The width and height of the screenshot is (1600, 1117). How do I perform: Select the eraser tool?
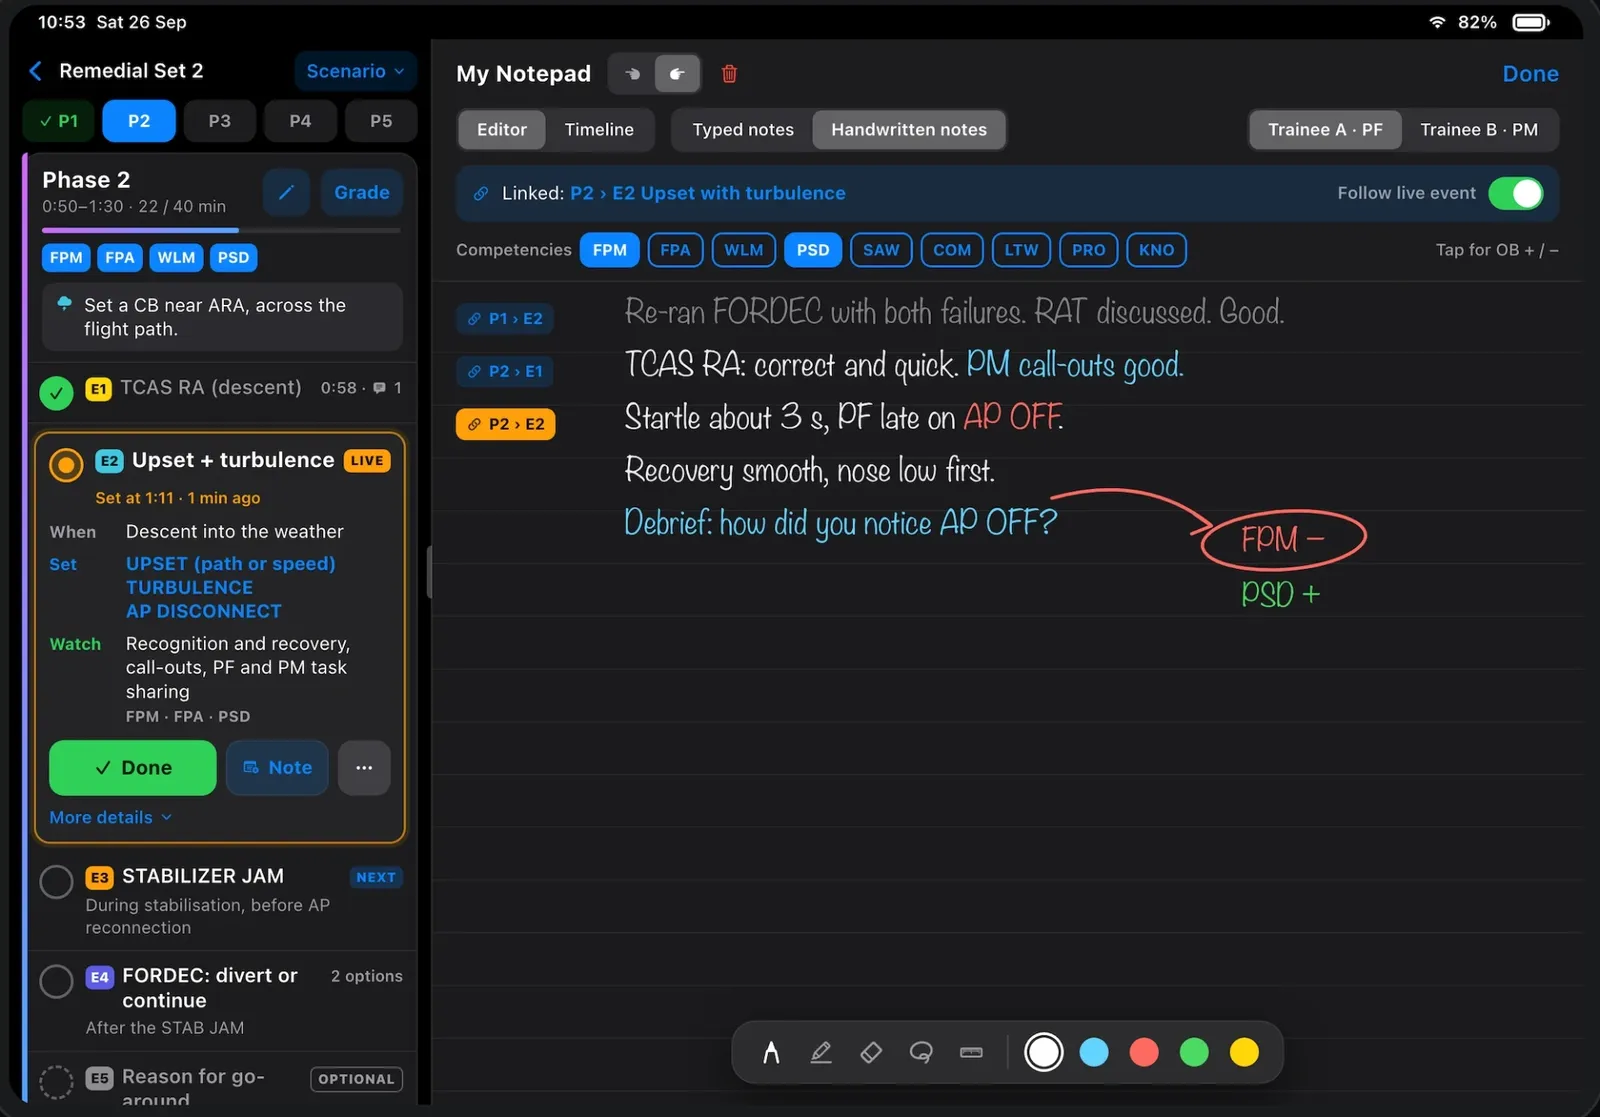tap(871, 1052)
